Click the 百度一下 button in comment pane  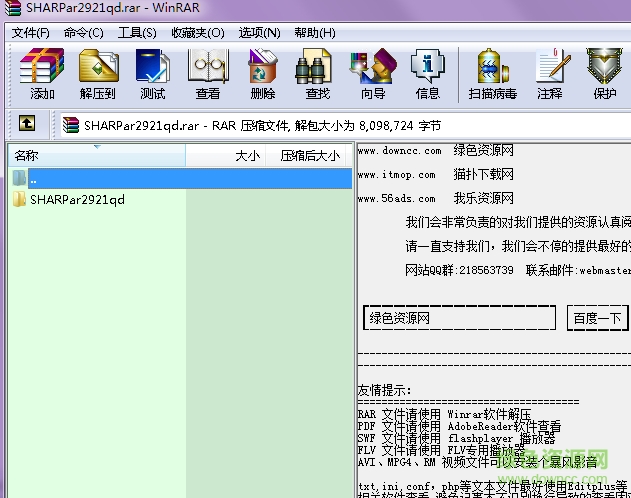pos(598,318)
